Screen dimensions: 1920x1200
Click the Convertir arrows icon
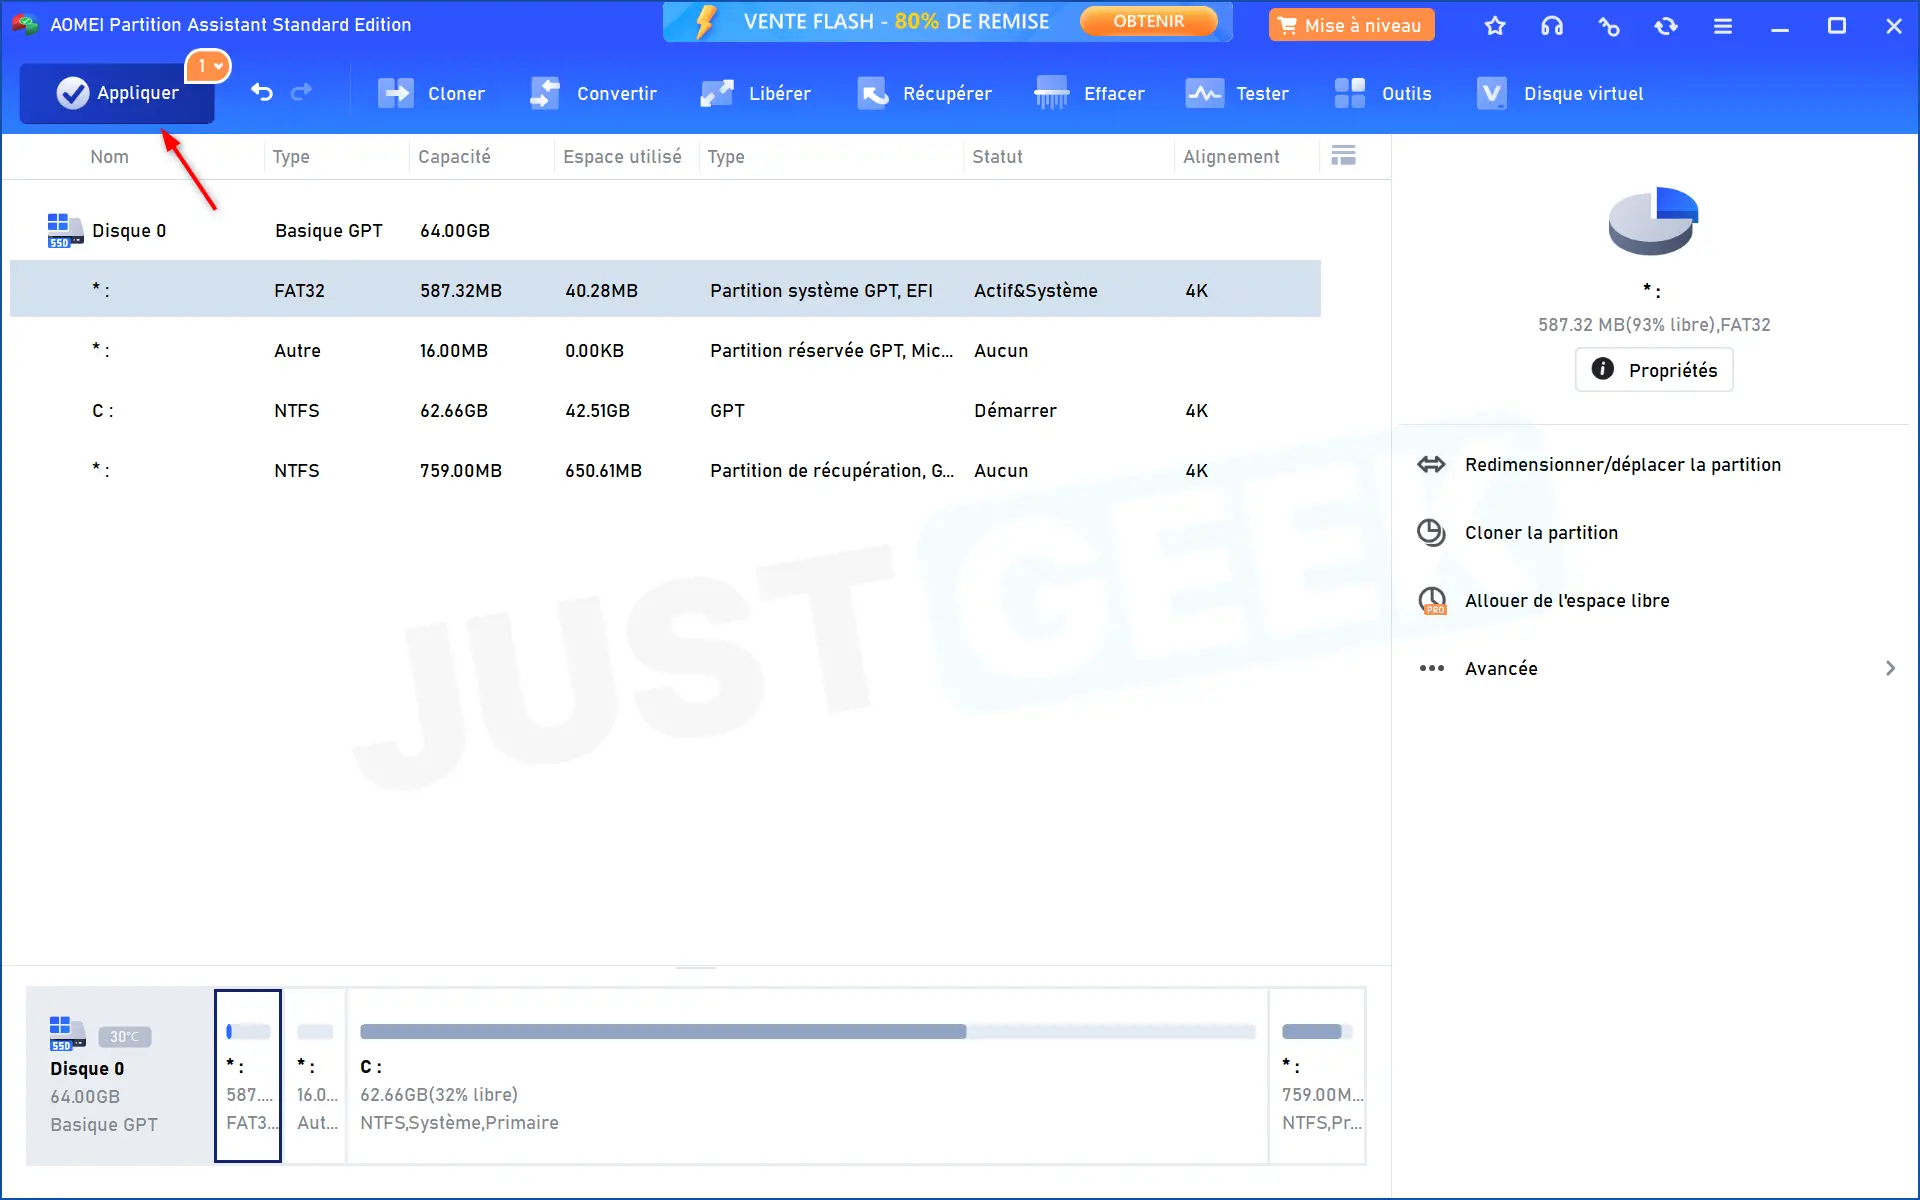click(545, 94)
